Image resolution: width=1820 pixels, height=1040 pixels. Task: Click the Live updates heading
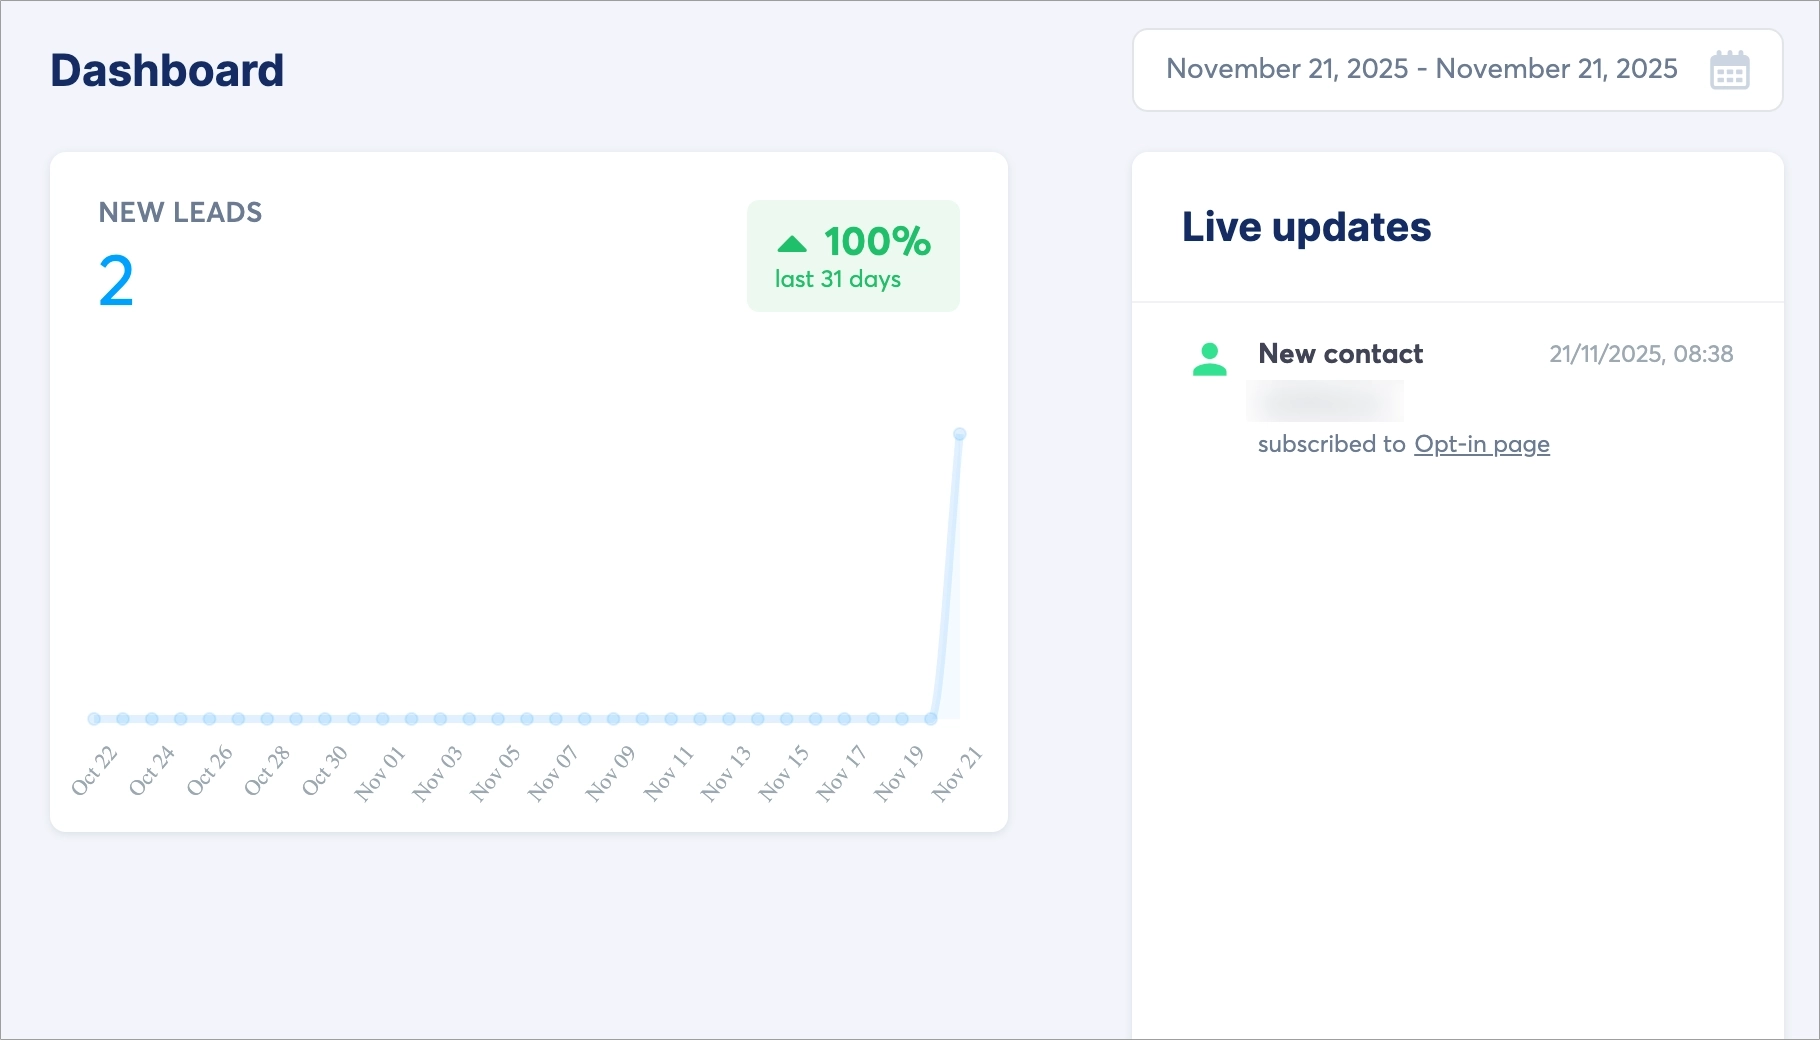click(1306, 227)
